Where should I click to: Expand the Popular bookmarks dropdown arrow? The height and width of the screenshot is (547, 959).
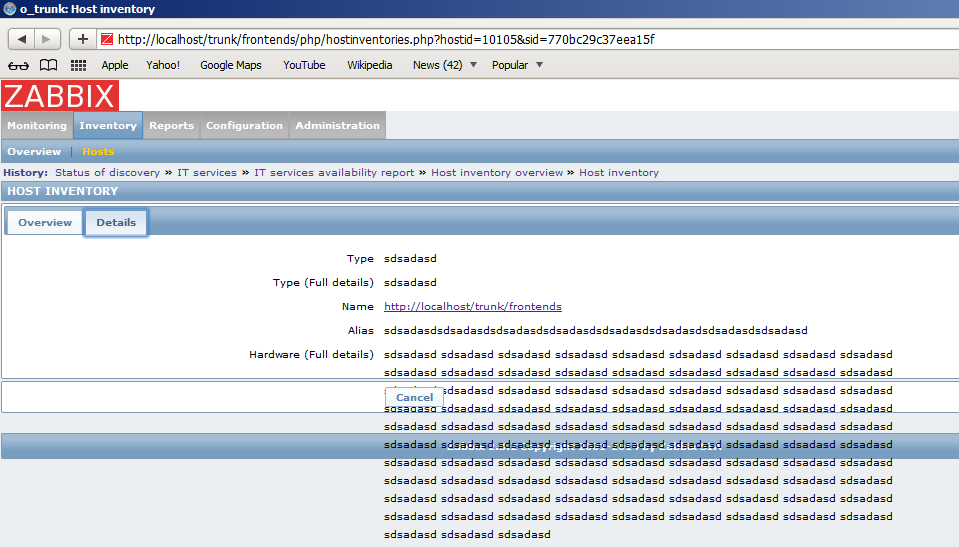coord(539,65)
